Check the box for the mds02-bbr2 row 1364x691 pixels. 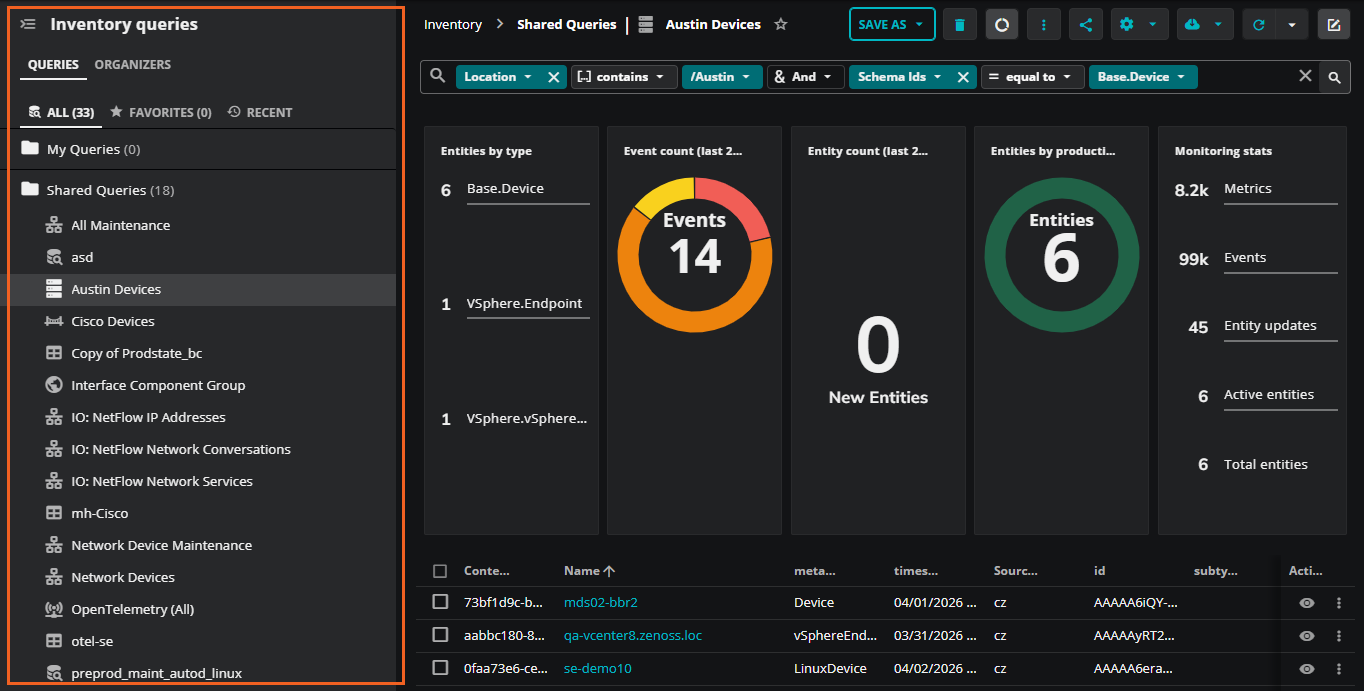pos(440,602)
